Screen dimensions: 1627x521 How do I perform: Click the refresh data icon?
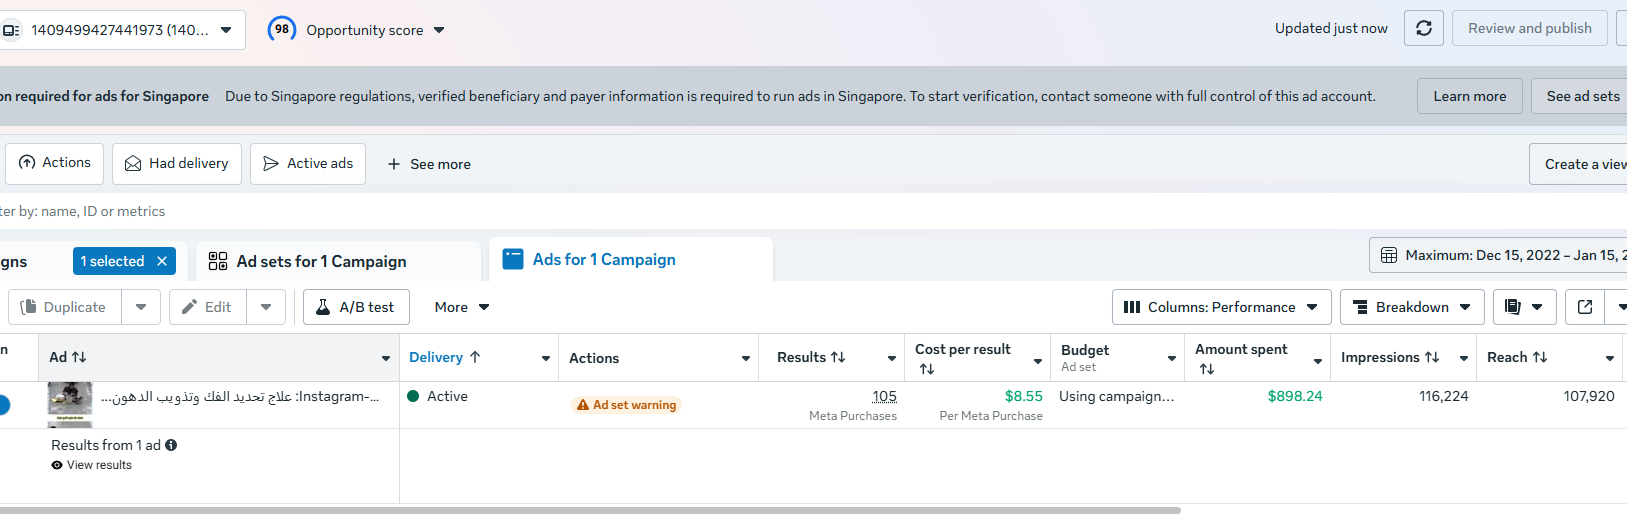1423,29
